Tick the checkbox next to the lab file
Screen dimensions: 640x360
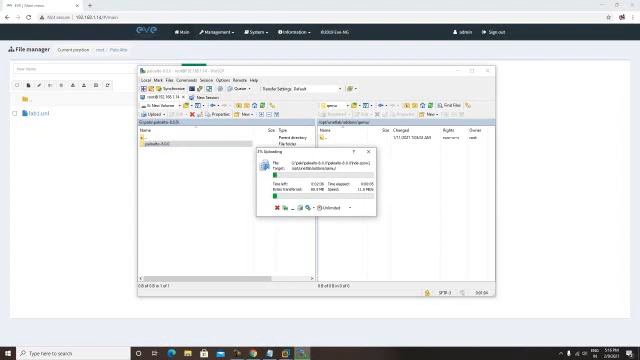(15, 113)
